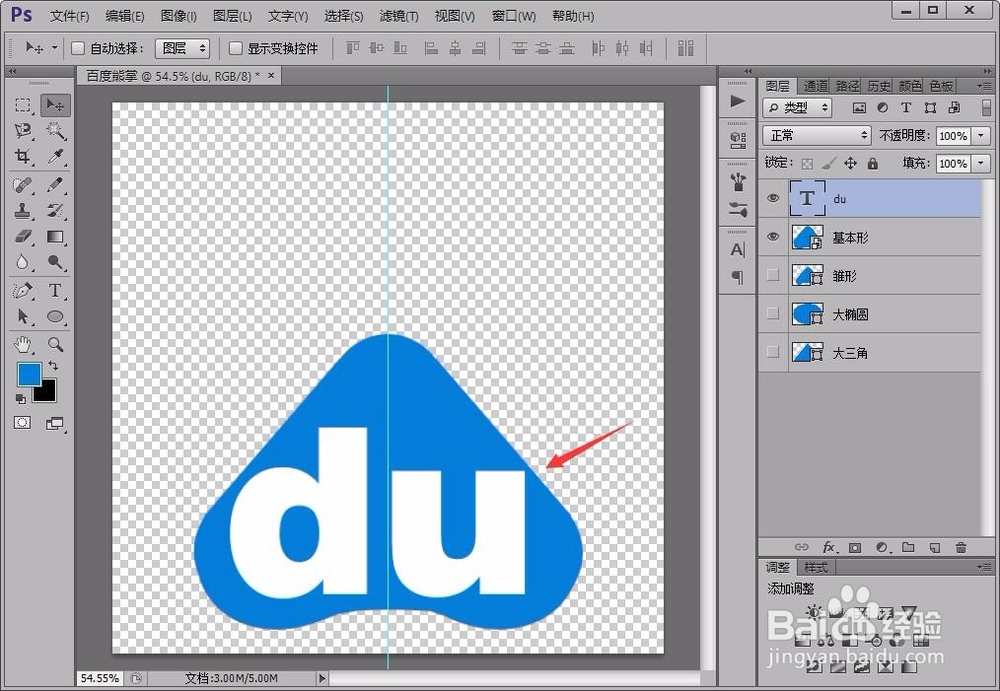Open the layers panel flyout menu
The height and width of the screenshot is (691, 1000).
pos(983,85)
